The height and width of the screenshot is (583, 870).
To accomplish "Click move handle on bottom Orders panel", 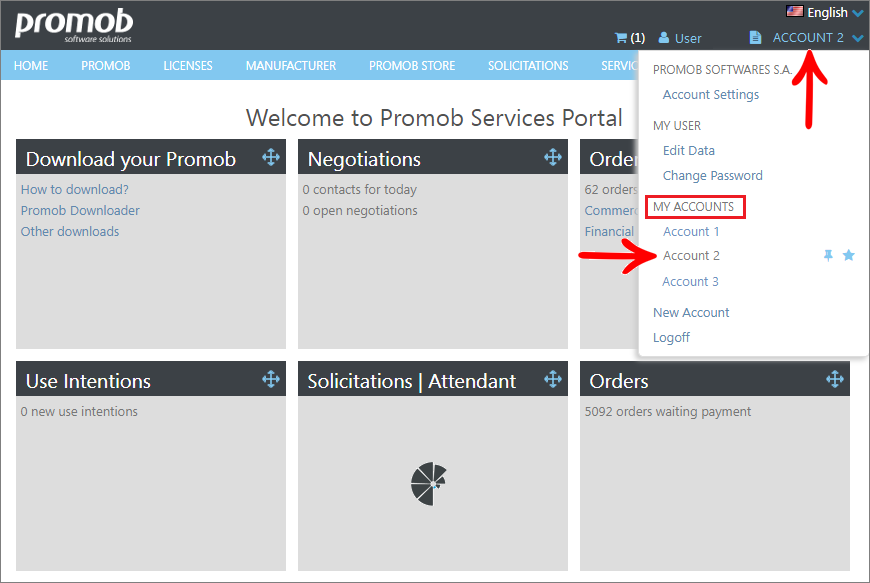I will coord(834,379).
